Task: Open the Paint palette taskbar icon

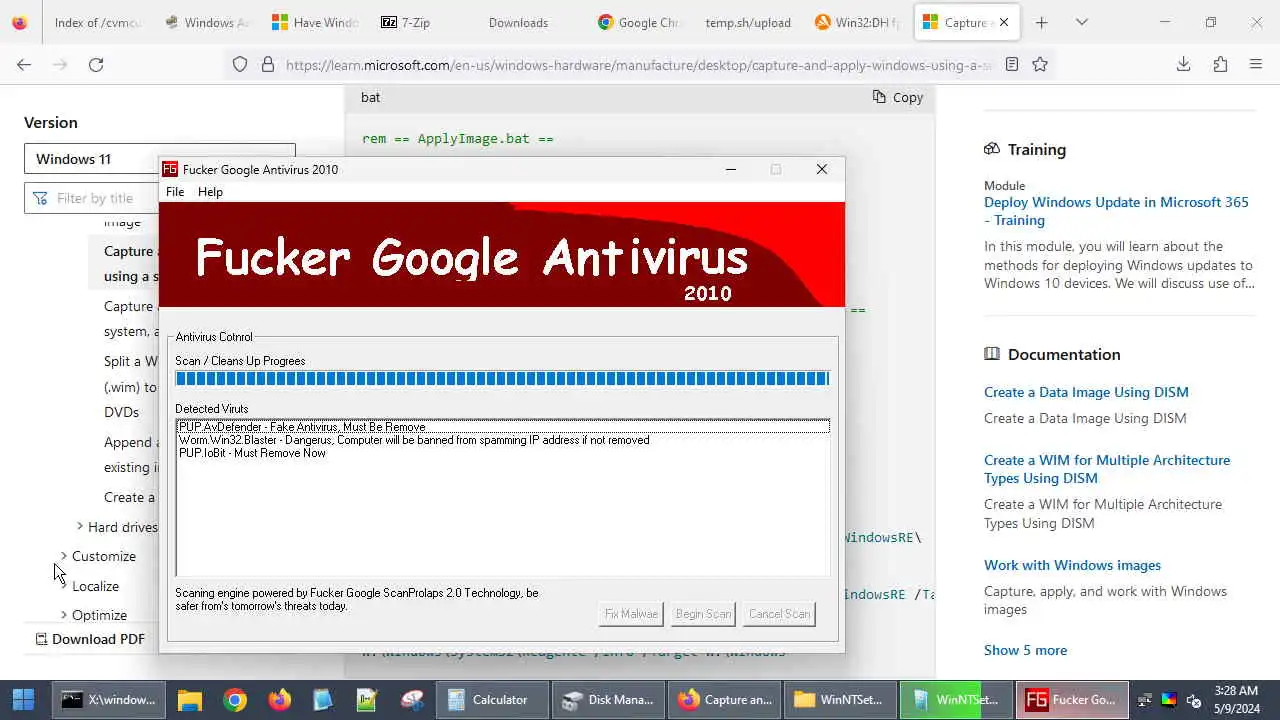Action: click(x=411, y=700)
